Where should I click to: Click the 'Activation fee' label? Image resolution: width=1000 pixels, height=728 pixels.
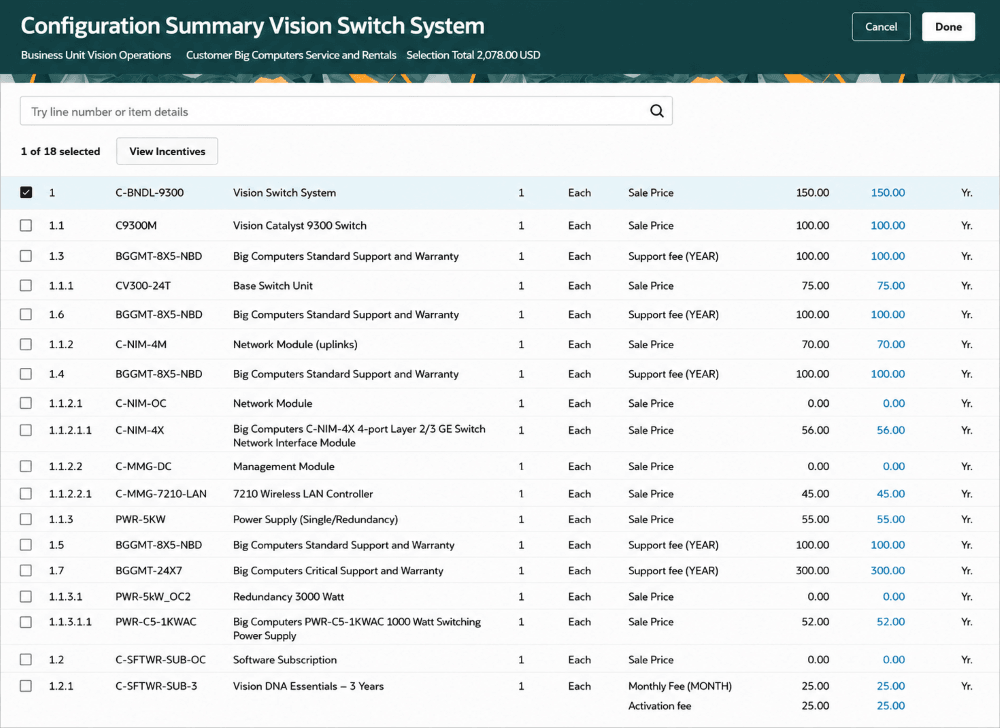[659, 706]
